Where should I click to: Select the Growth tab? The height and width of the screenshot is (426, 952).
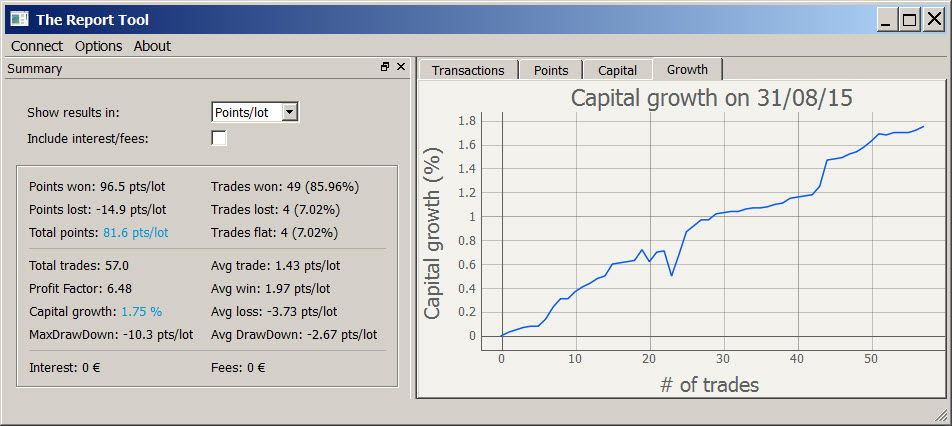click(687, 69)
